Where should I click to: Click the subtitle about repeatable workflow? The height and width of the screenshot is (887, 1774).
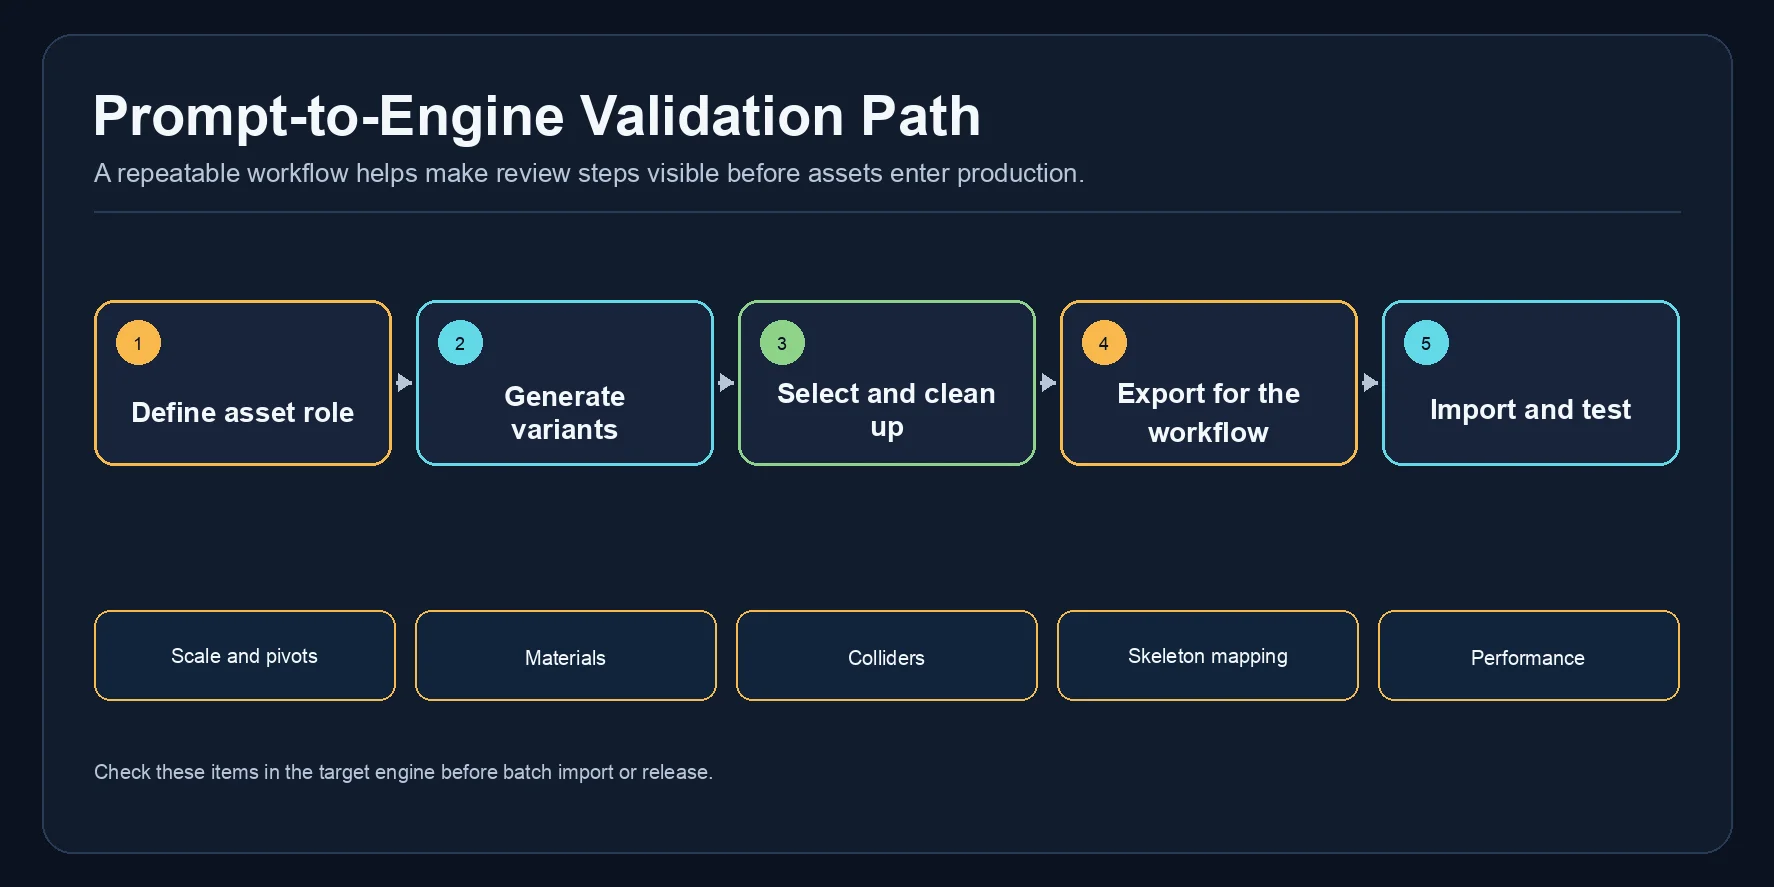coord(589,173)
